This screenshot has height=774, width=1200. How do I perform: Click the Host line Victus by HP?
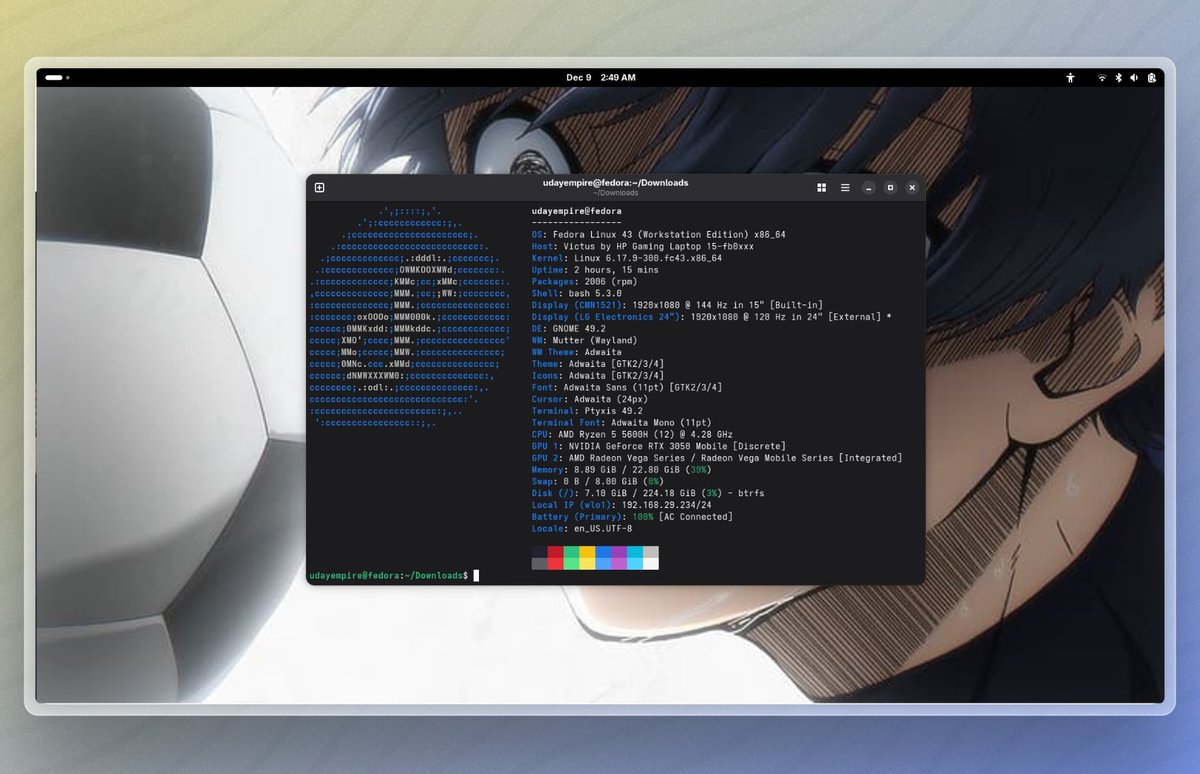(643, 246)
